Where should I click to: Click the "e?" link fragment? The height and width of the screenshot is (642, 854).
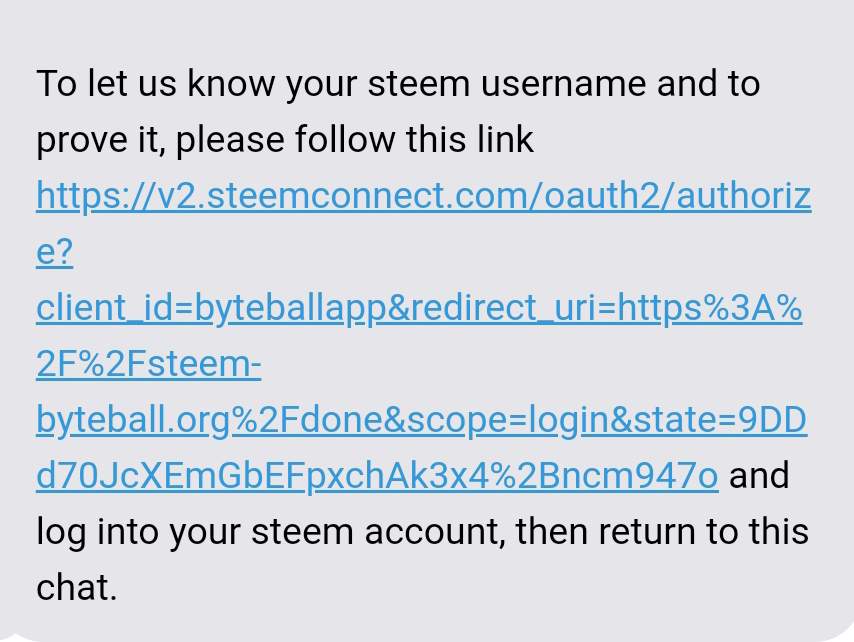(x=55, y=252)
